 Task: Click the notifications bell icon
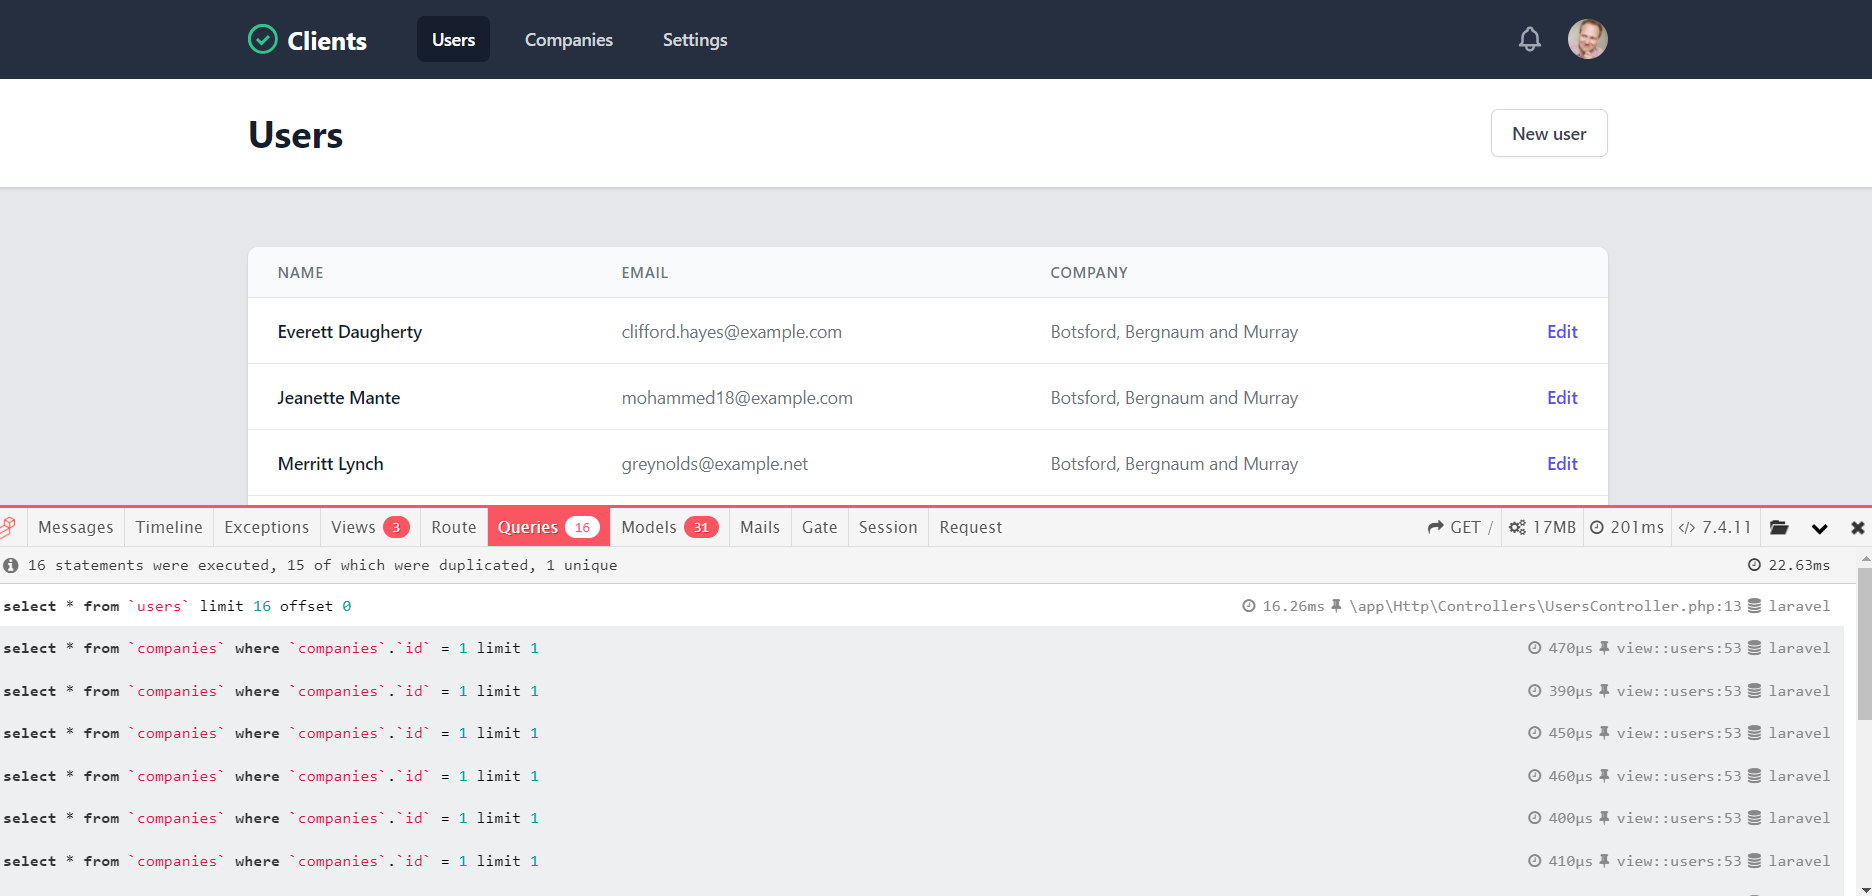coord(1529,39)
